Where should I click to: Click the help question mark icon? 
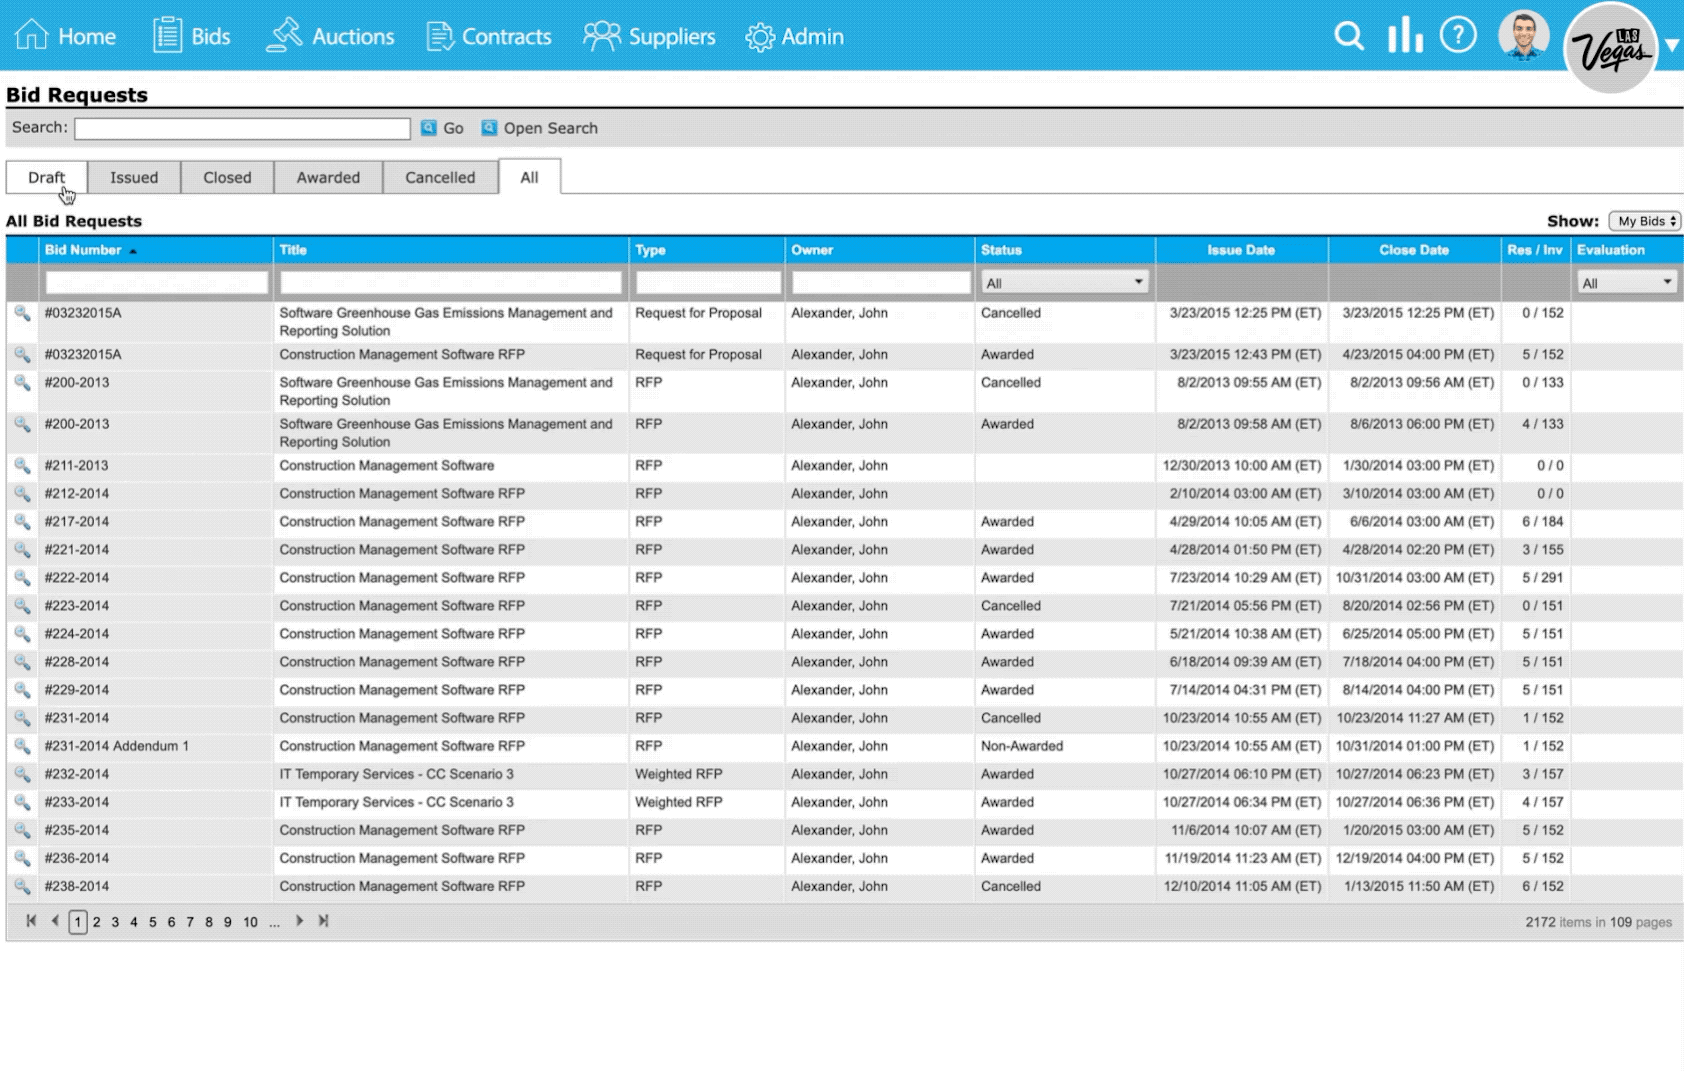pos(1458,36)
